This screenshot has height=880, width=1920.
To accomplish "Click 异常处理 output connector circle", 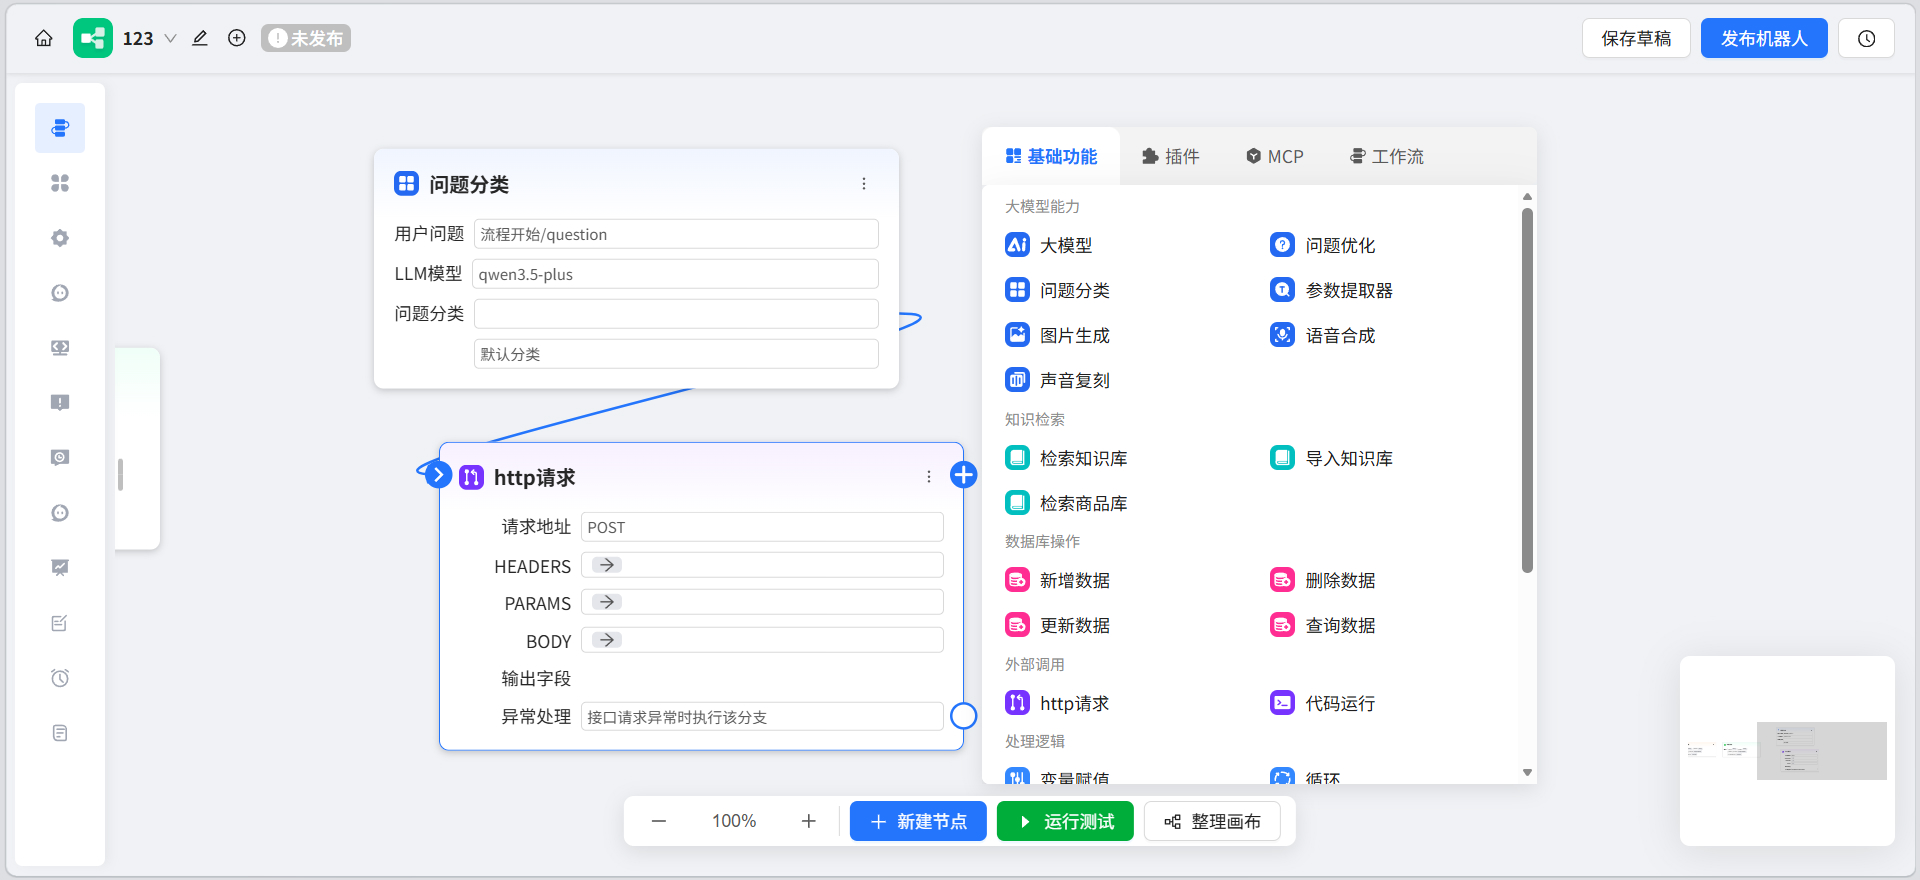I will point(963,716).
